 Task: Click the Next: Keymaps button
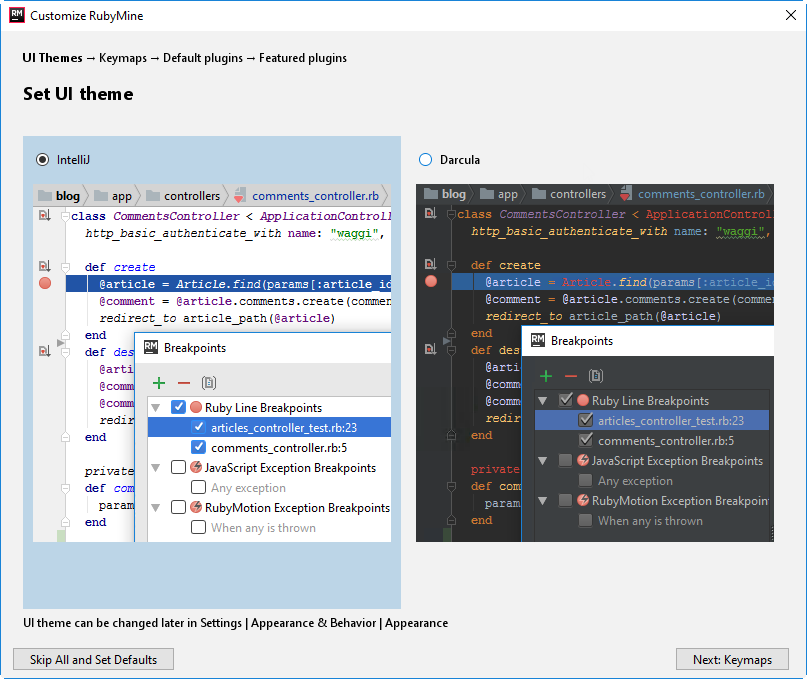click(x=732, y=659)
